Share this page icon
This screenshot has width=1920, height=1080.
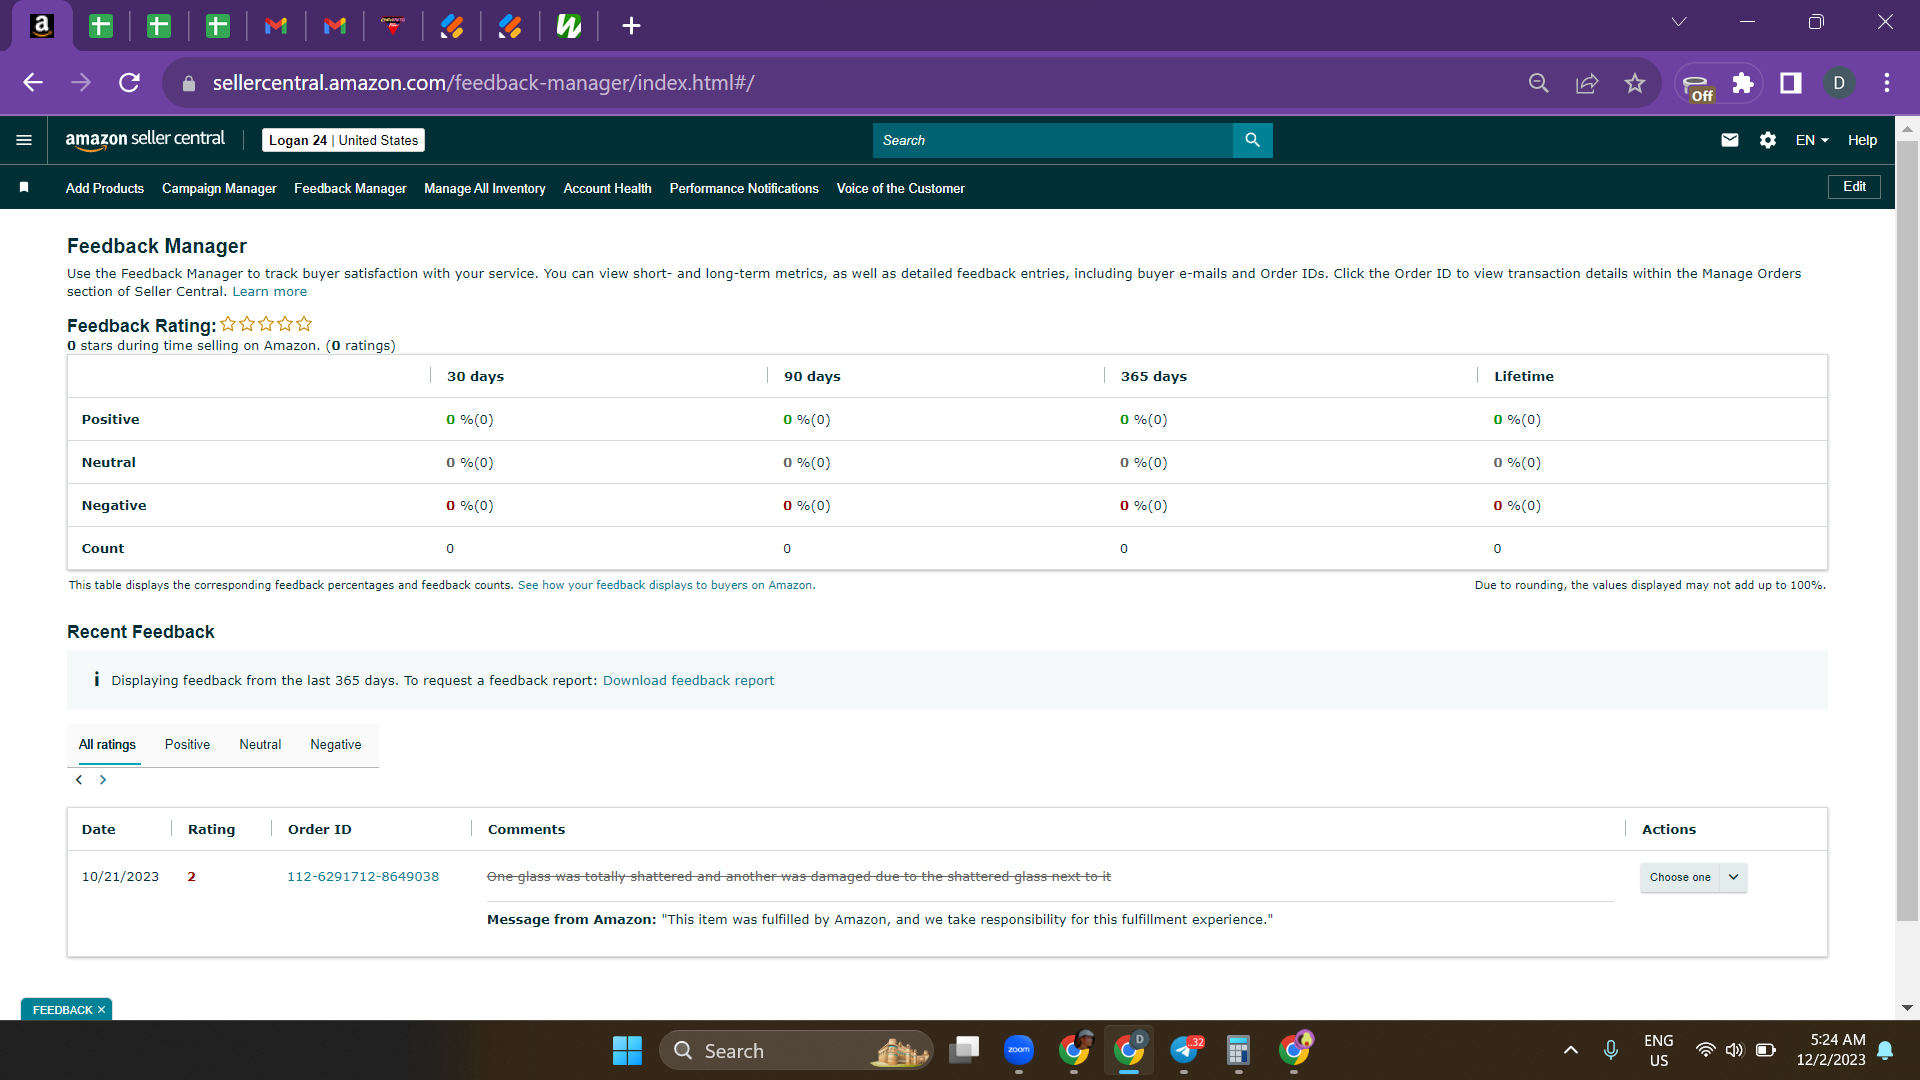pos(1587,83)
